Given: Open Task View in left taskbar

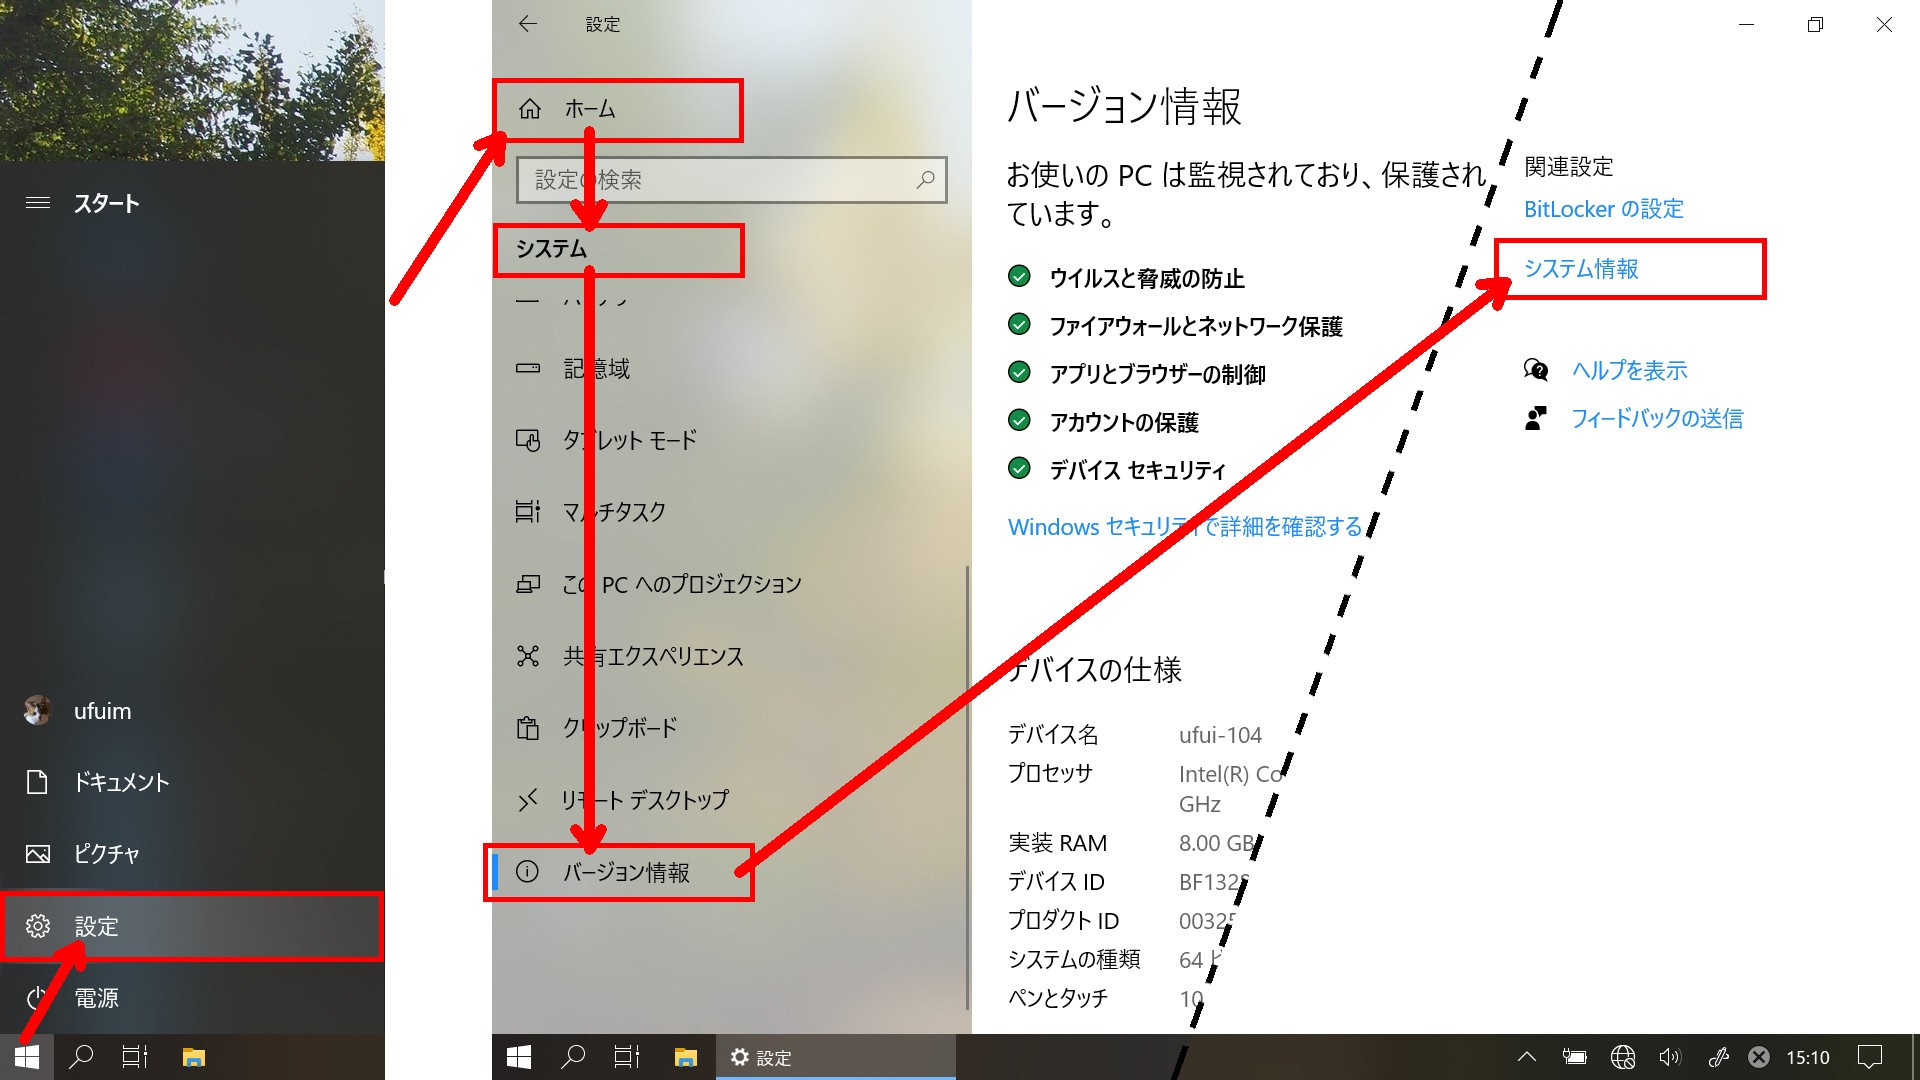Looking at the screenshot, I should (x=135, y=1057).
